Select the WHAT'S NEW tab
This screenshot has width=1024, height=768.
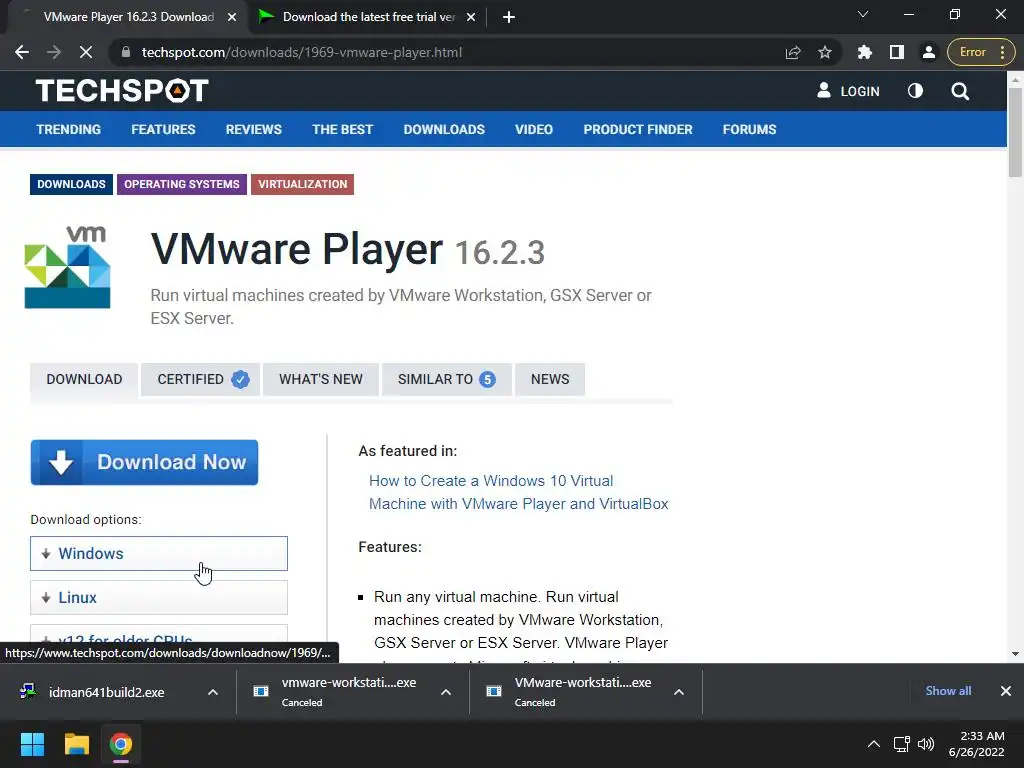tap(321, 379)
